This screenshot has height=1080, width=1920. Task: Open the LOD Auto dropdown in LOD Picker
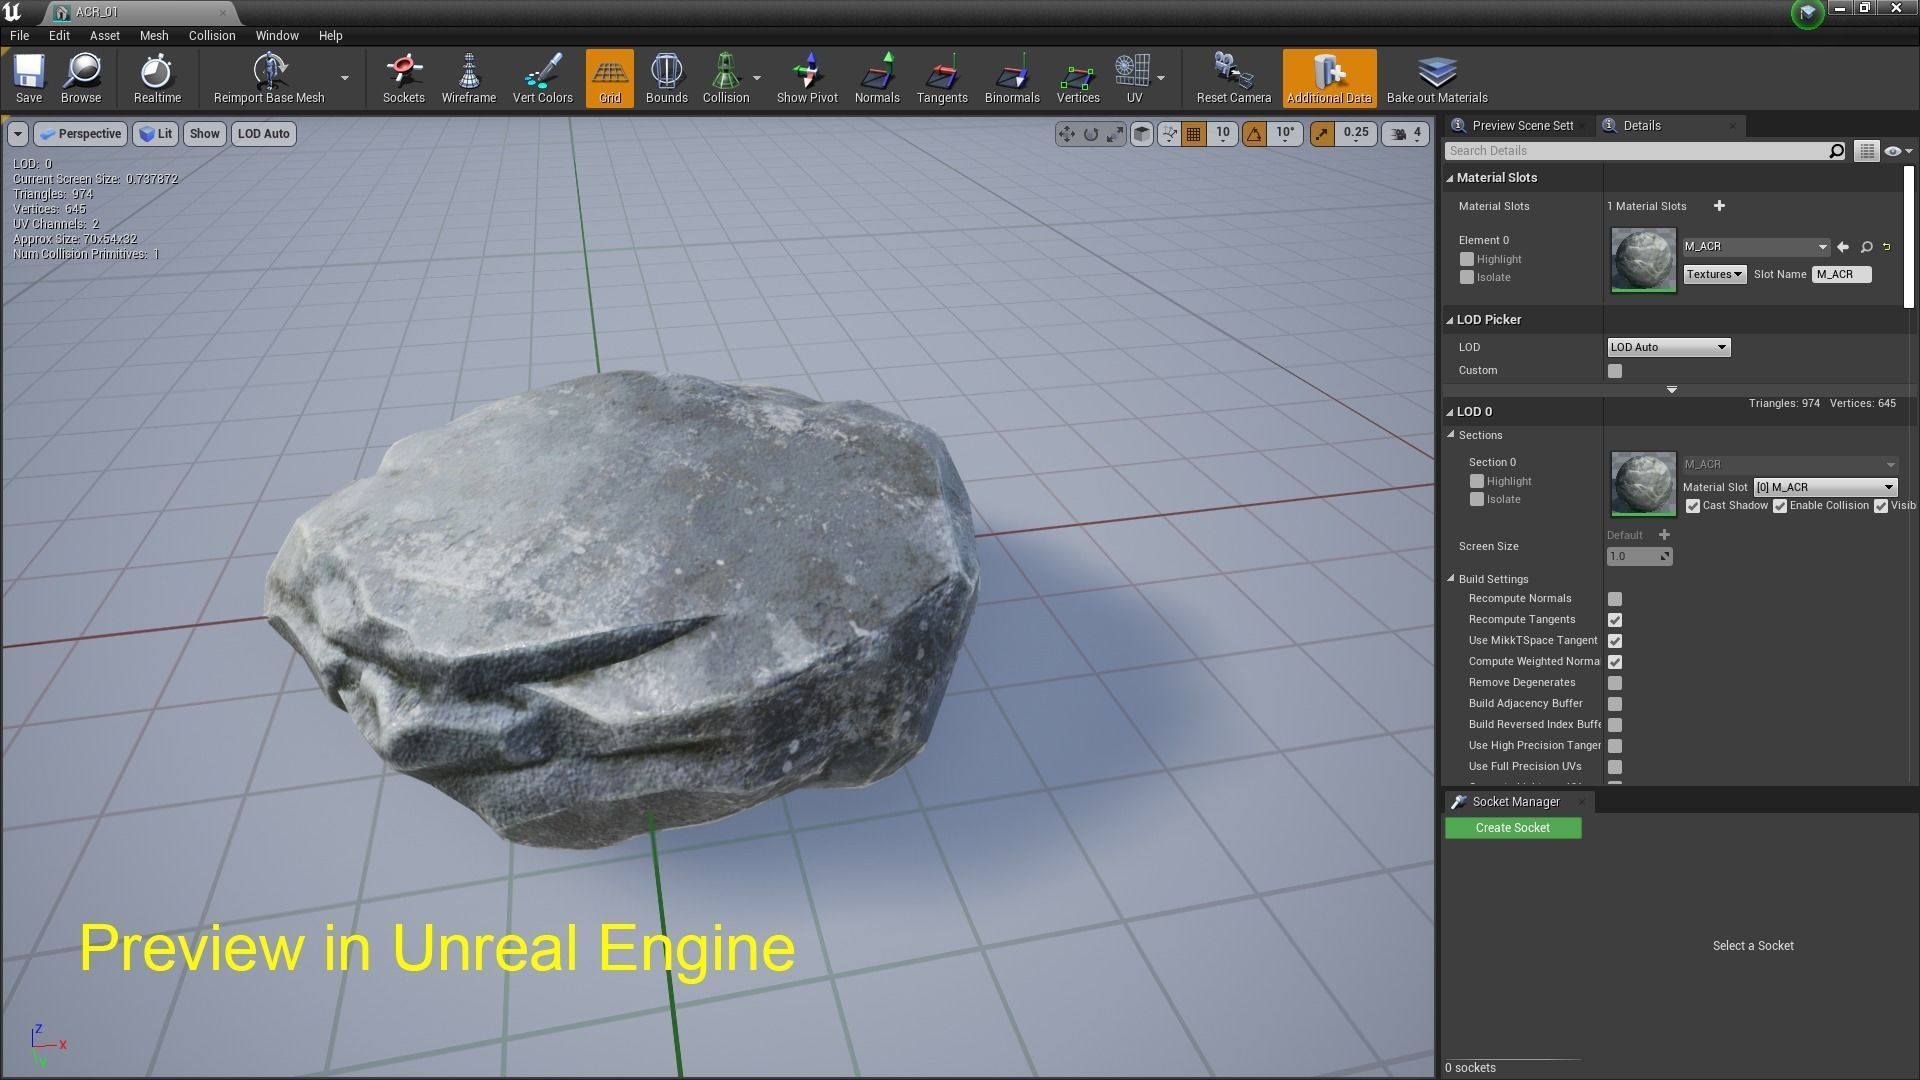tap(1667, 347)
